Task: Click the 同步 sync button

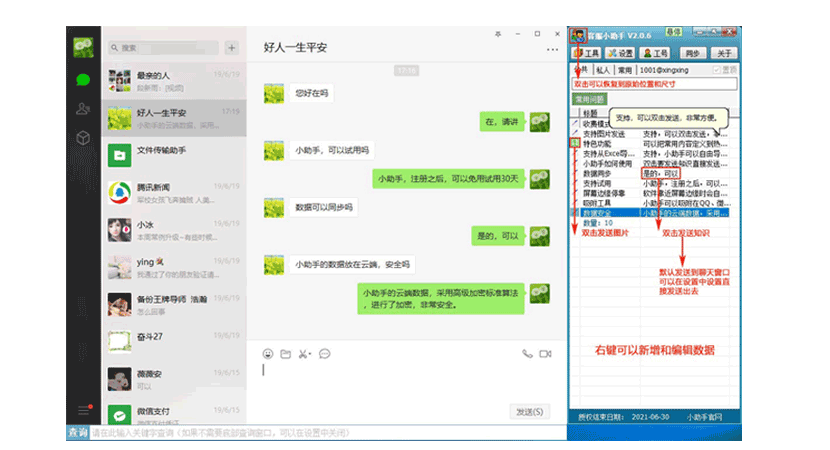Action: click(693, 53)
